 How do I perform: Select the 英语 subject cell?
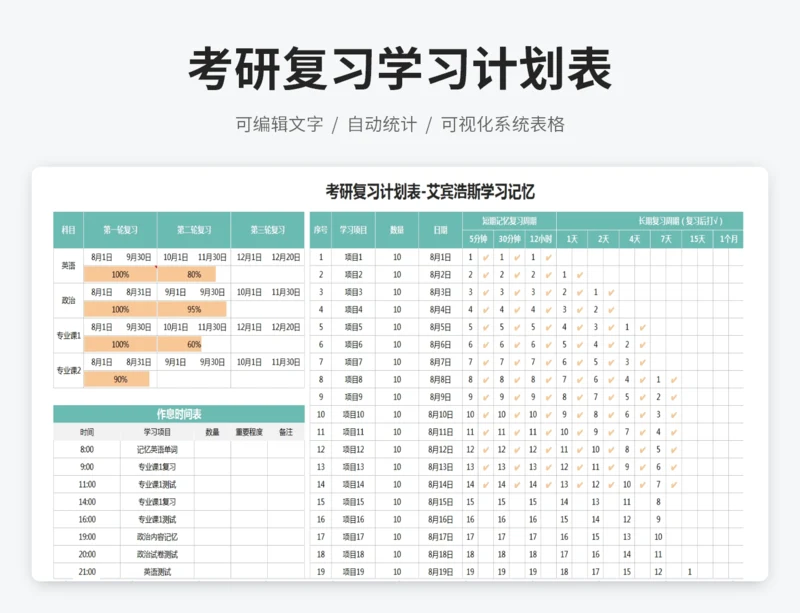[x=68, y=266]
